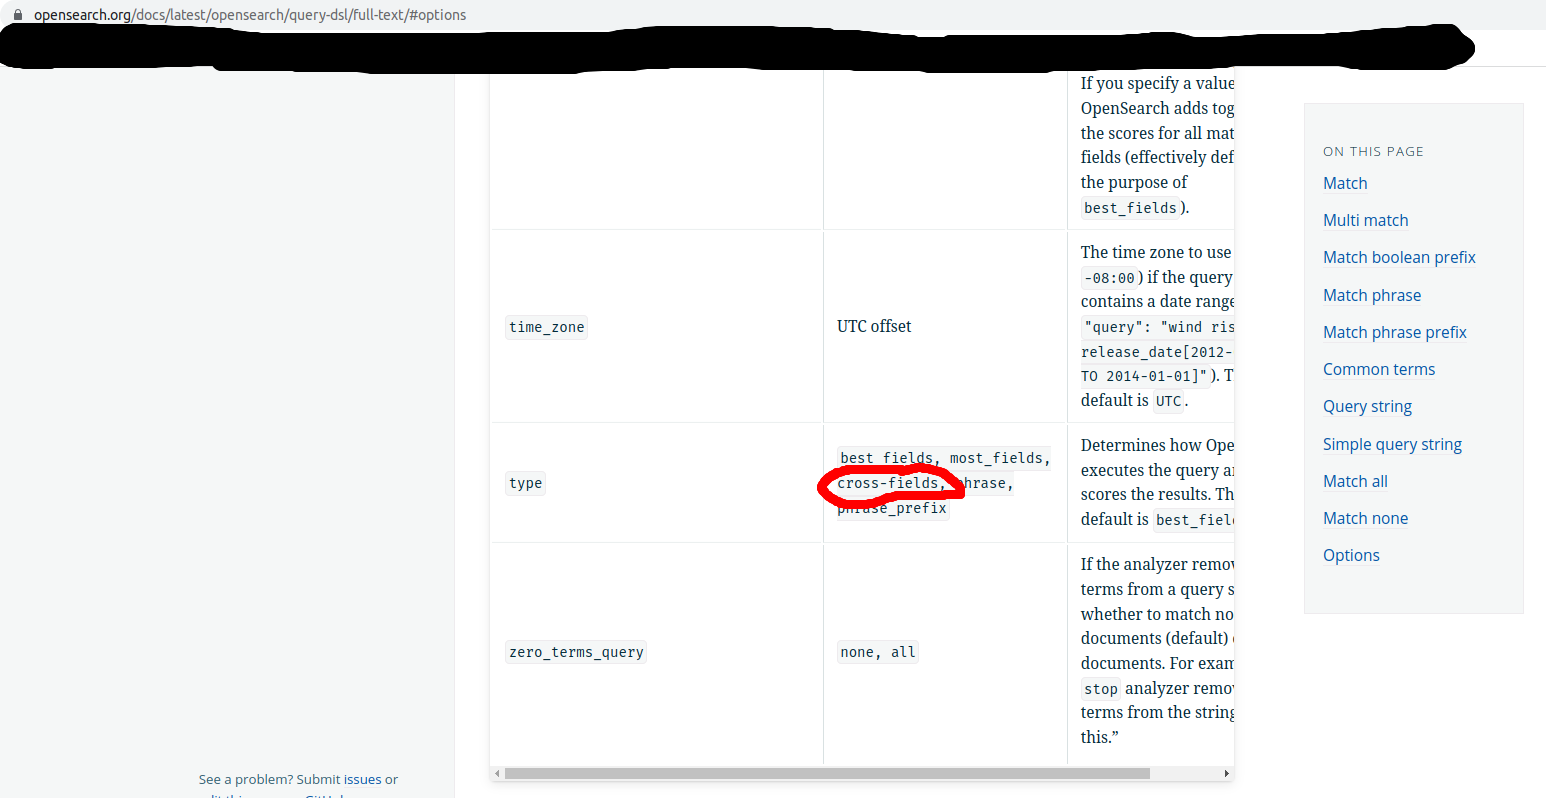Go to the Match phrase prefix section
Viewport: 1546px width, 798px height.
pos(1394,332)
